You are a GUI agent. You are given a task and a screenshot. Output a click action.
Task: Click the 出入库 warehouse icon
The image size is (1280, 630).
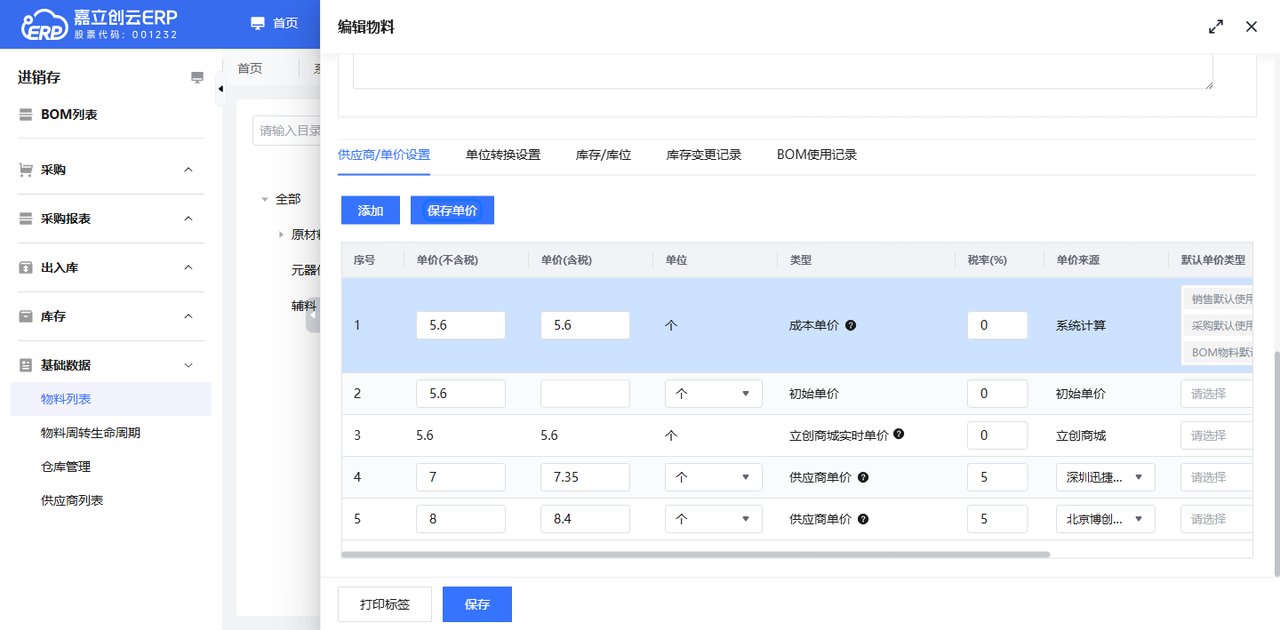click(x=26, y=268)
